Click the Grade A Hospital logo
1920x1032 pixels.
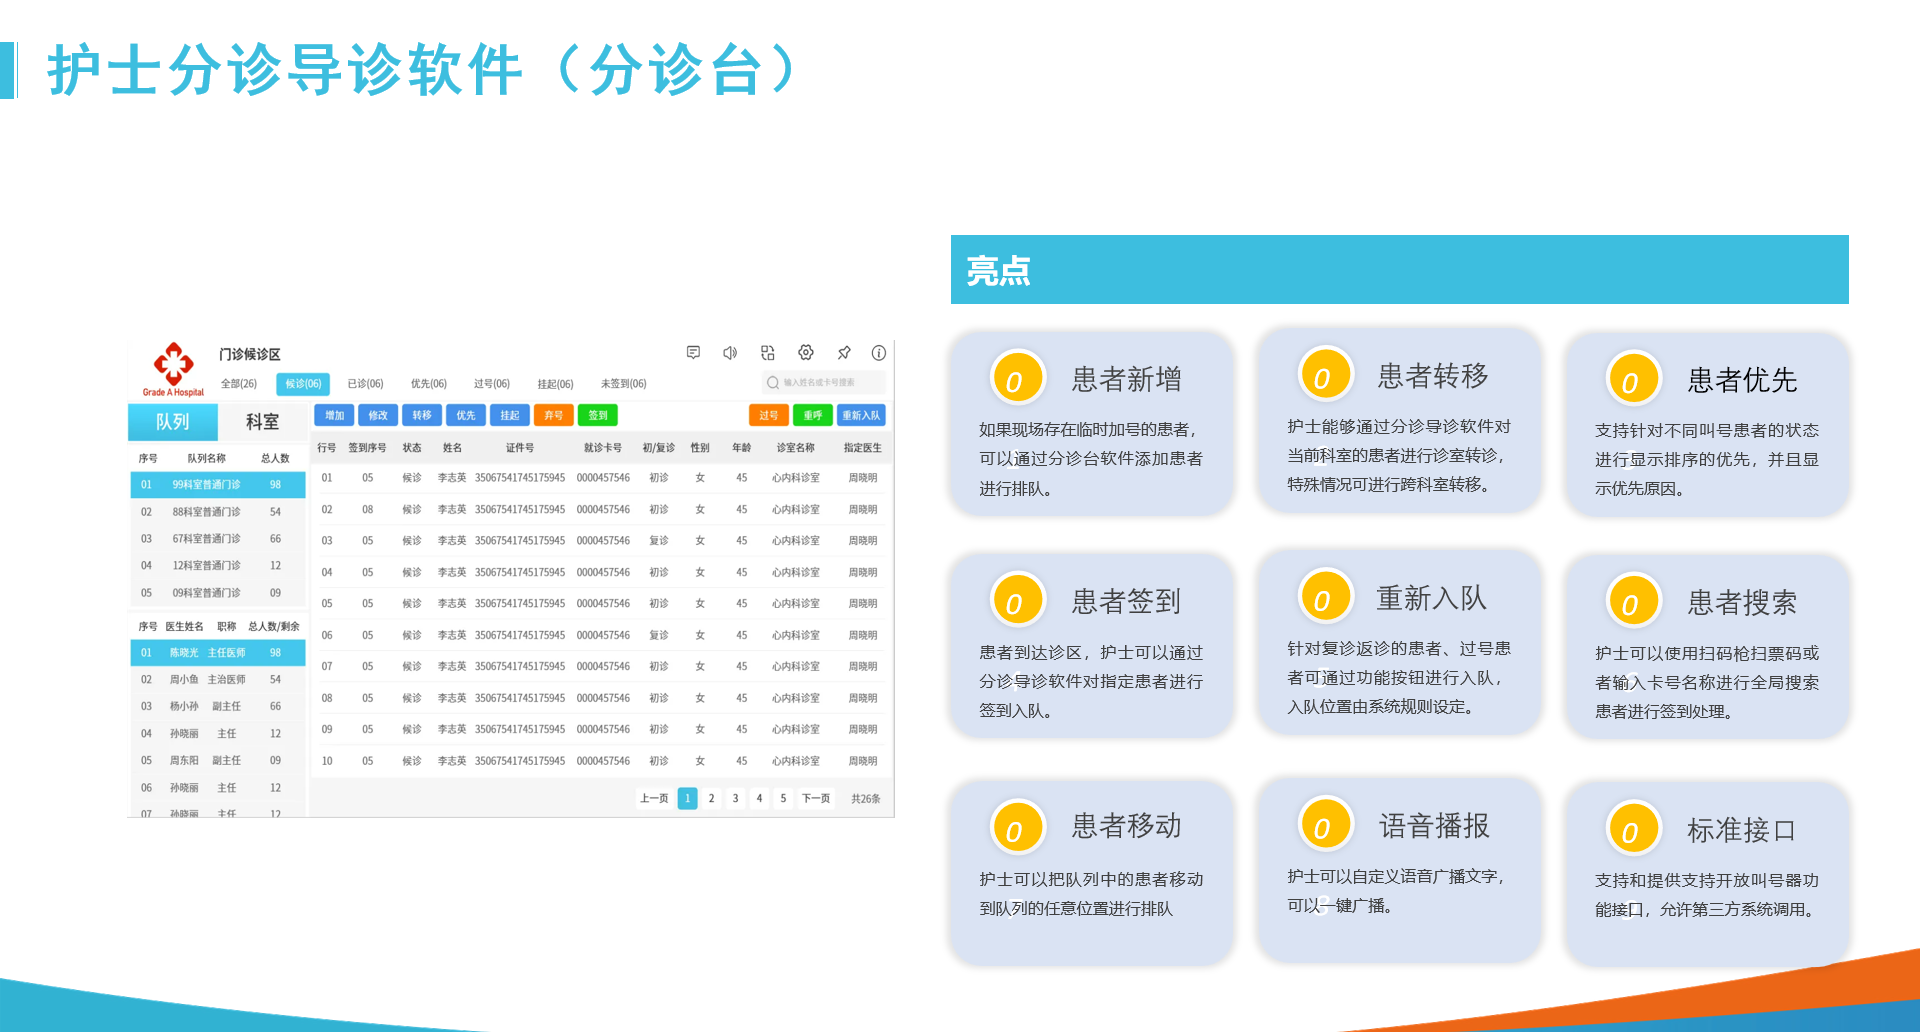coord(173,369)
